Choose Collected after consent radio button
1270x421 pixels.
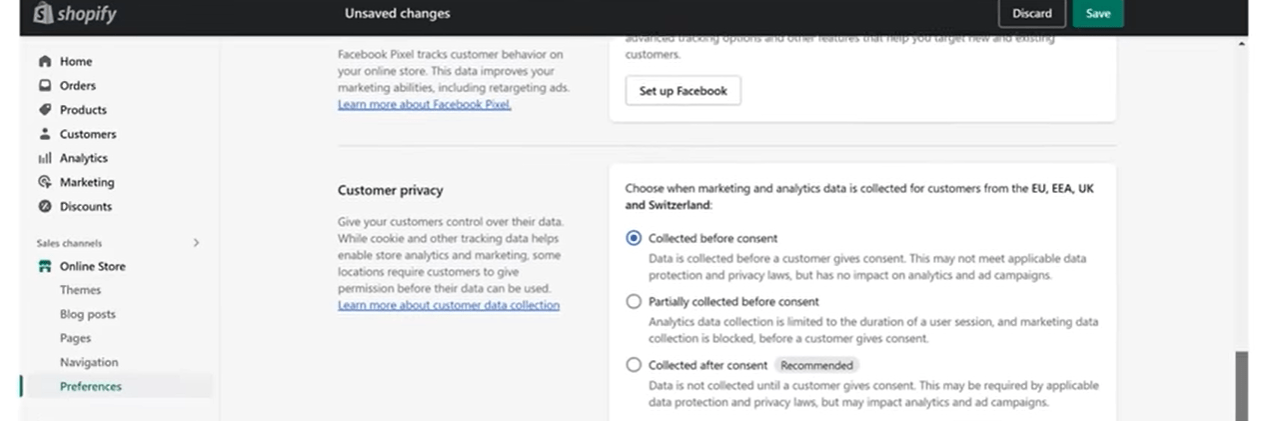pos(633,365)
